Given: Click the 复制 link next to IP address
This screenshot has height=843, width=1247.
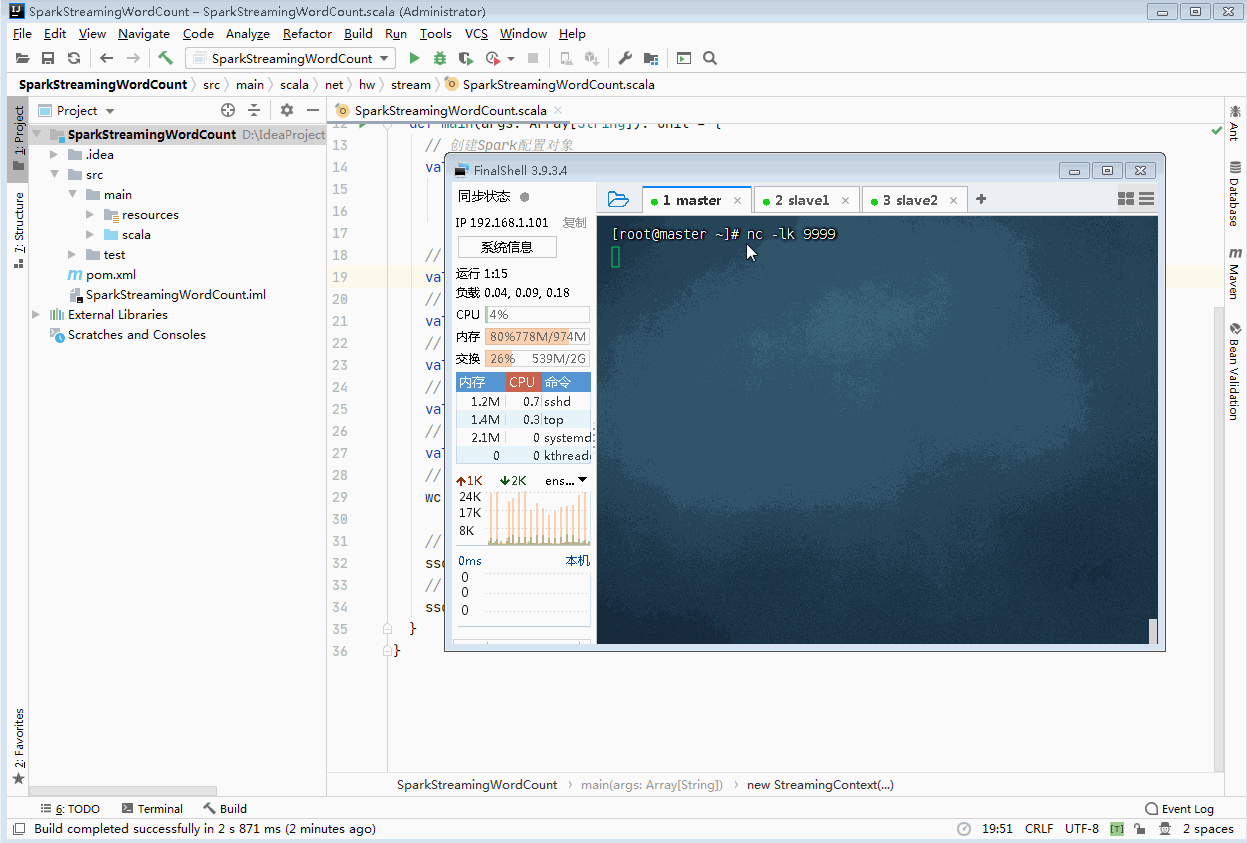Looking at the screenshot, I should coord(575,223).
